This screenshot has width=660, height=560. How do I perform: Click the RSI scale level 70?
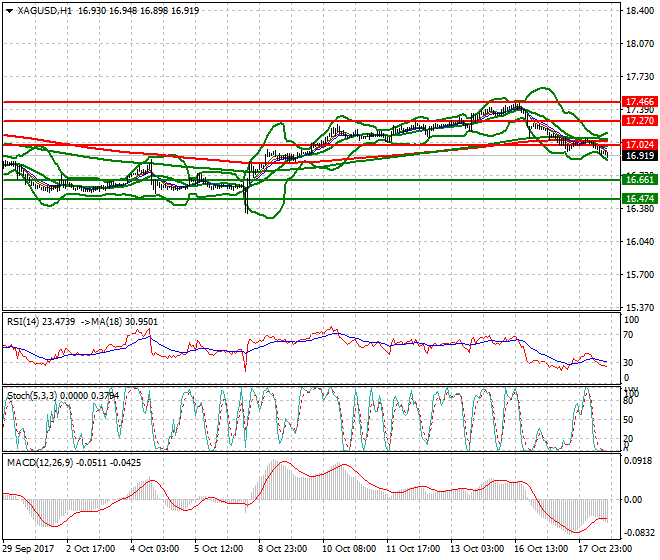point(628,335)
